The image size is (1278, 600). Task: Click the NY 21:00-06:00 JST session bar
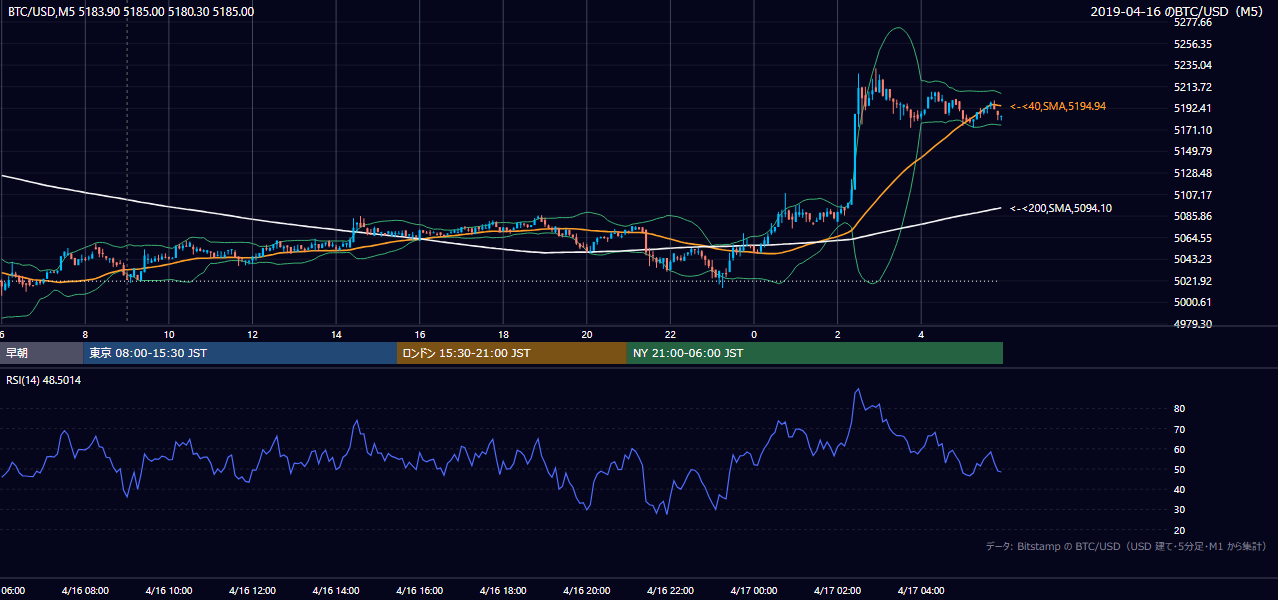click(x=815, y=353)
